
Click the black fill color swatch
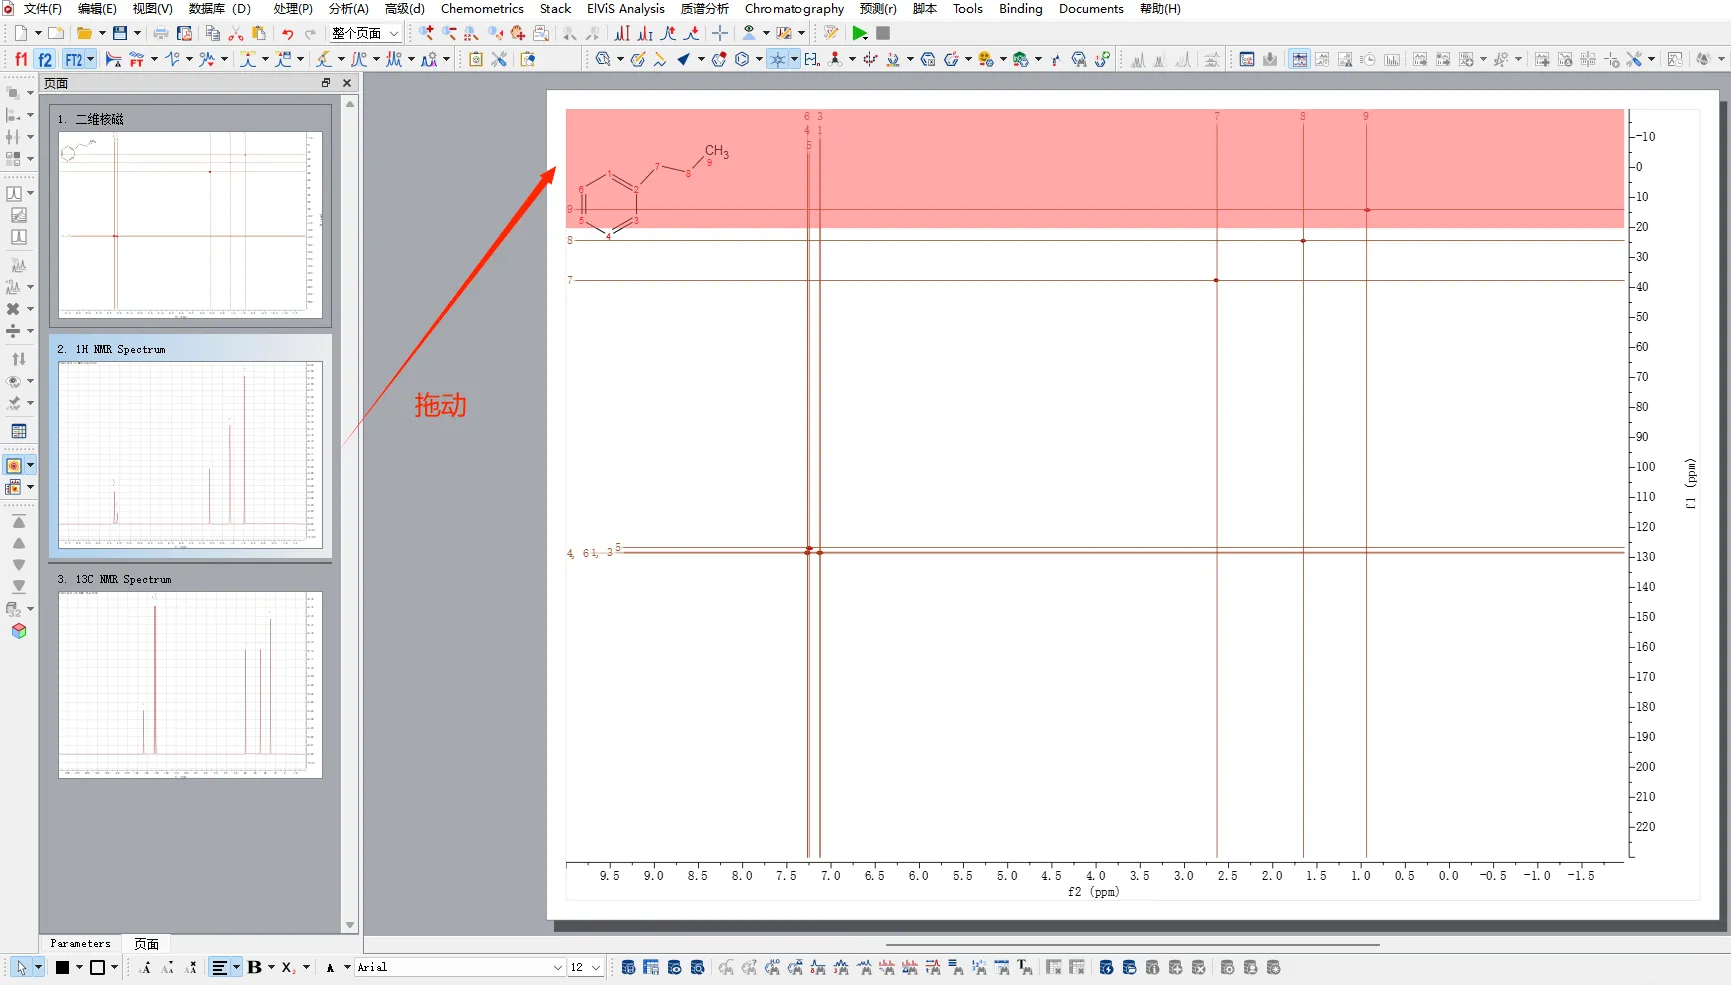point(62,967)
